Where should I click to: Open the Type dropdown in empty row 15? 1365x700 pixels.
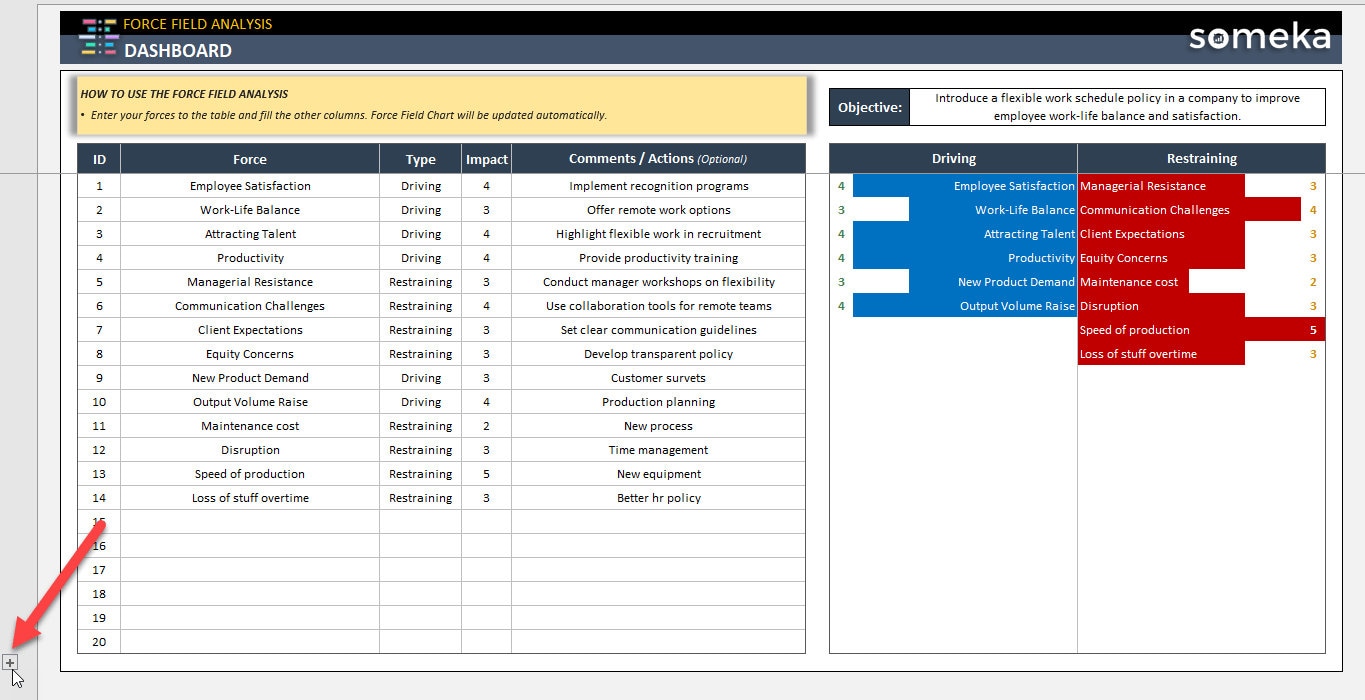click(x=420, y=521)
